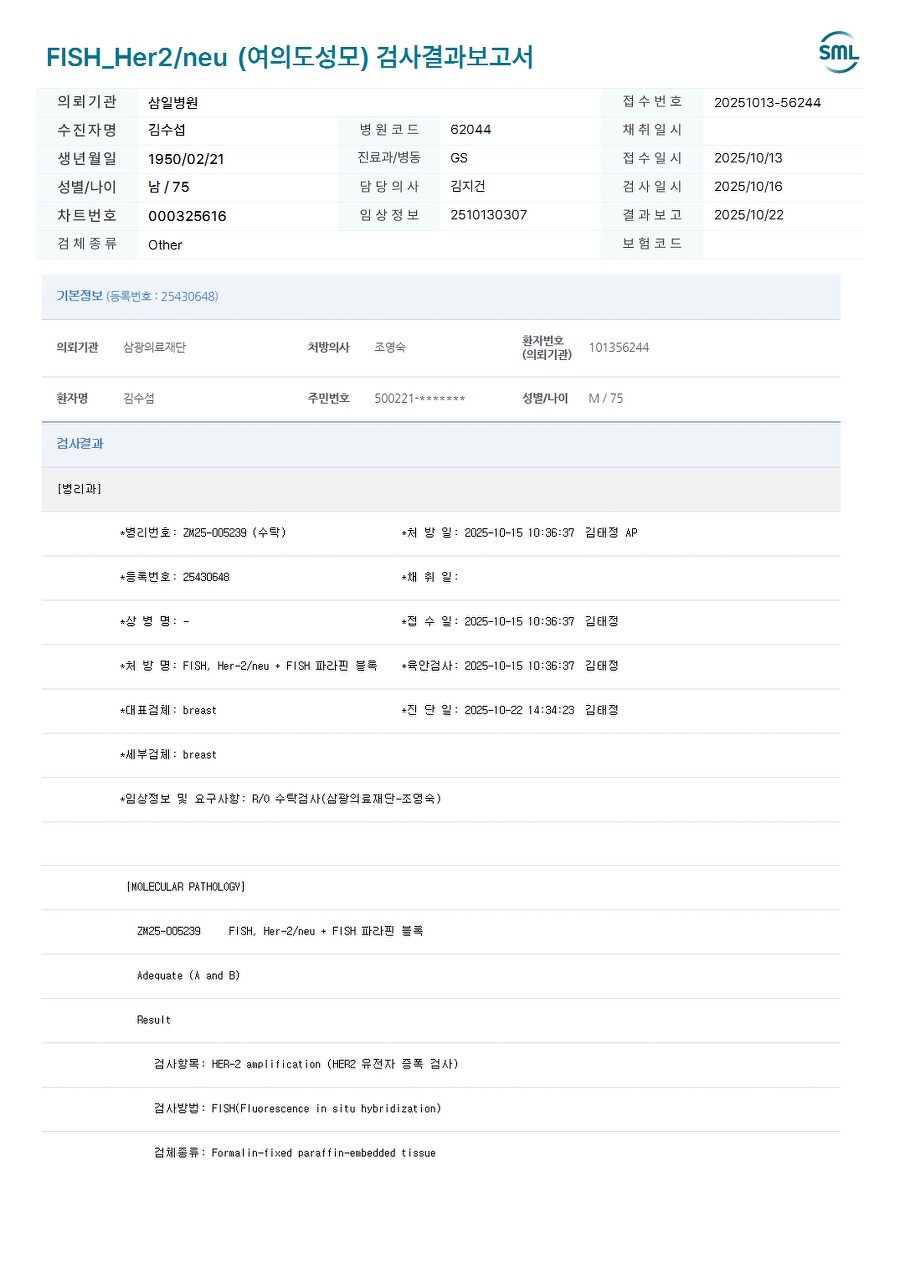Select the 의뢰기관 value '삼광의료재단'
Image resolution: width=900 pixels, height=1271 pixels.
154,347
